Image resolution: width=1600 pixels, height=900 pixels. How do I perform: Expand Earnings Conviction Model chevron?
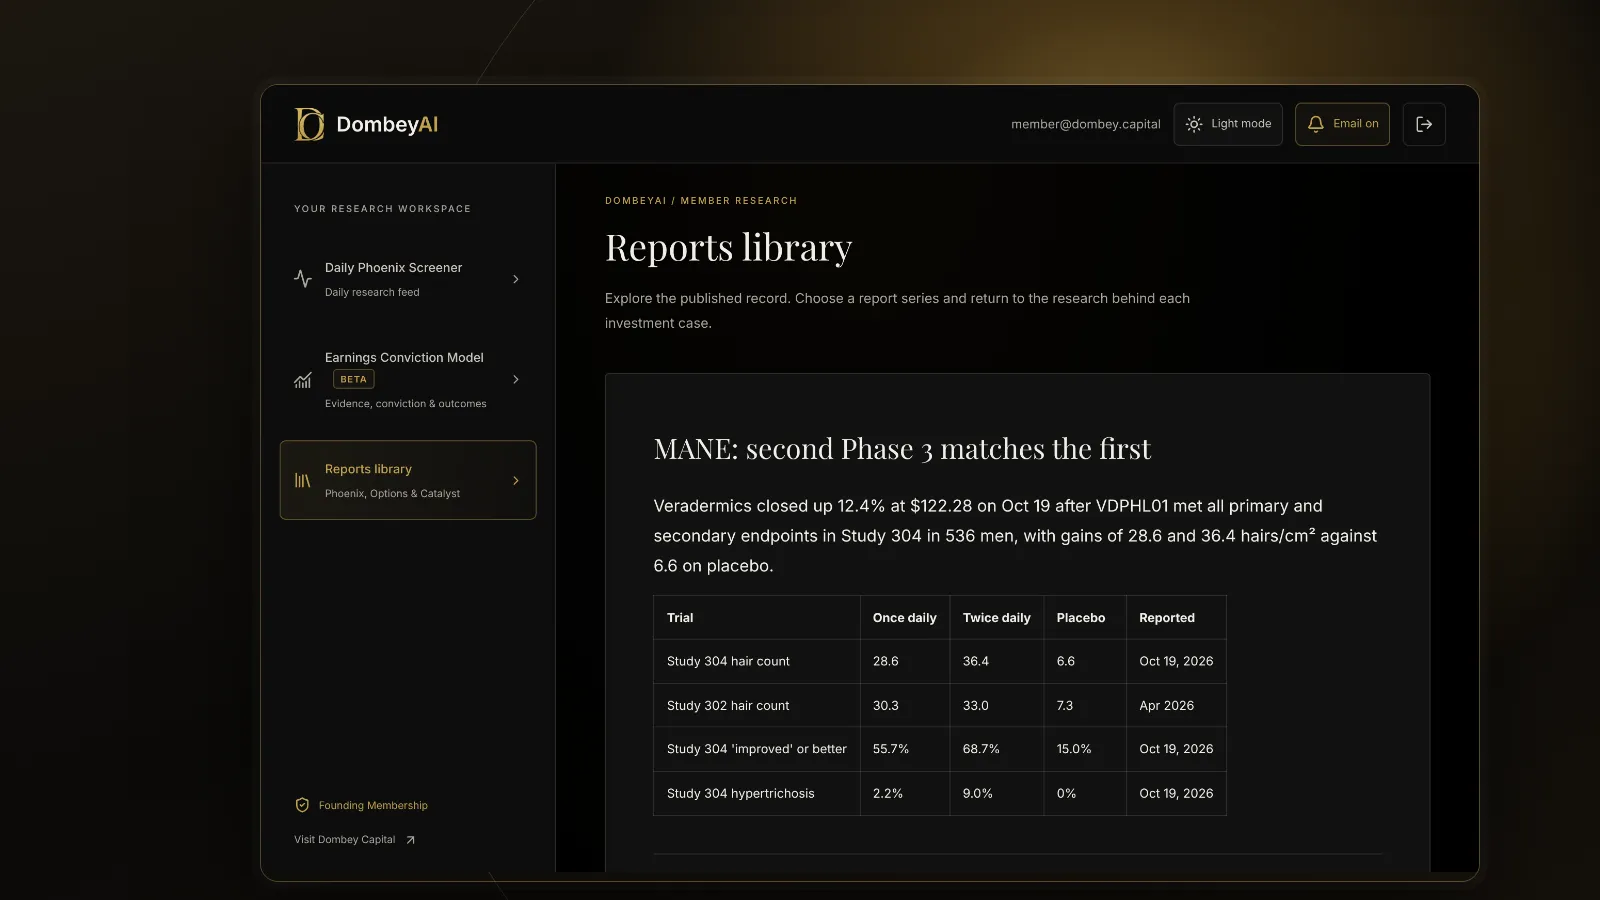(516, 379)
